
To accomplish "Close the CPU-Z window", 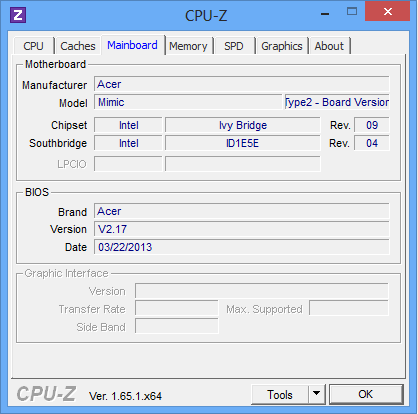I will point(388,12).
